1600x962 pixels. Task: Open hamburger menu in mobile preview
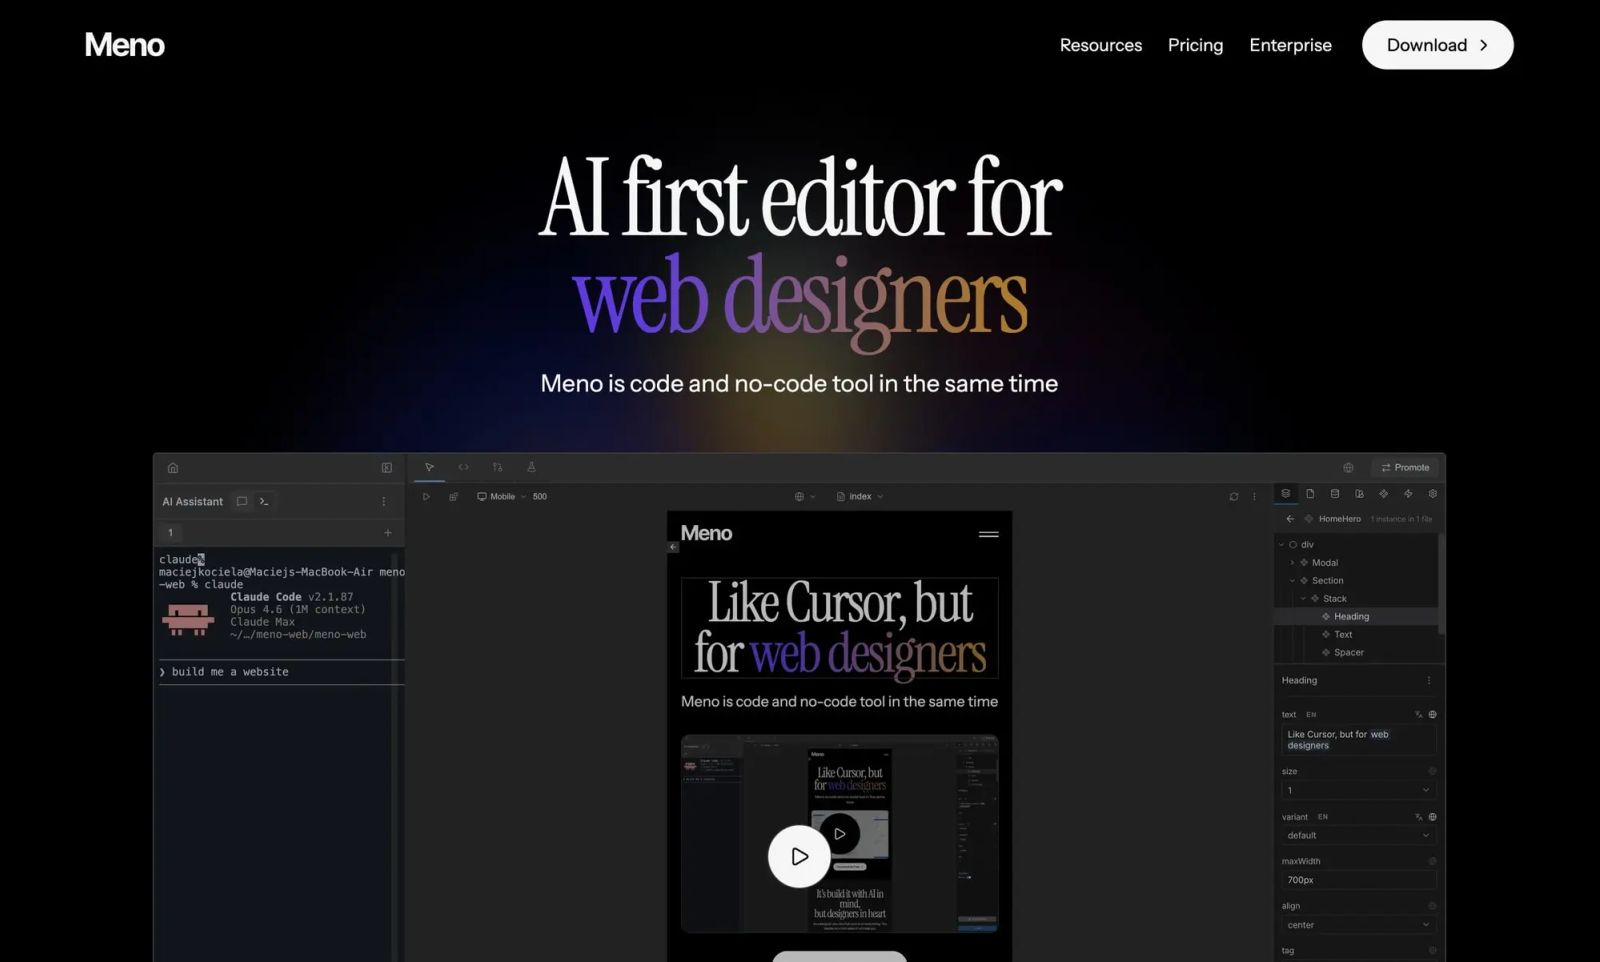click(989, 534)
